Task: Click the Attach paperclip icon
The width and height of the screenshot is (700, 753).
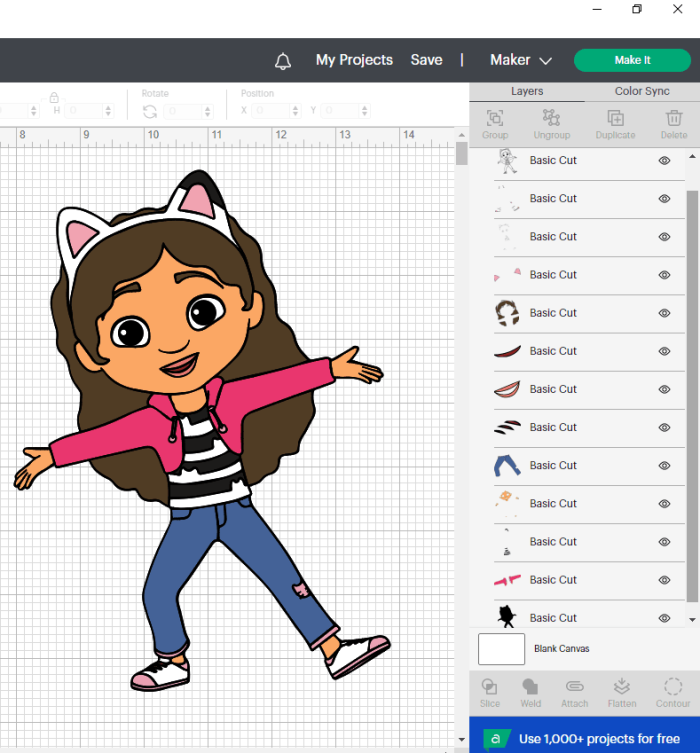Action: point(574,693)
